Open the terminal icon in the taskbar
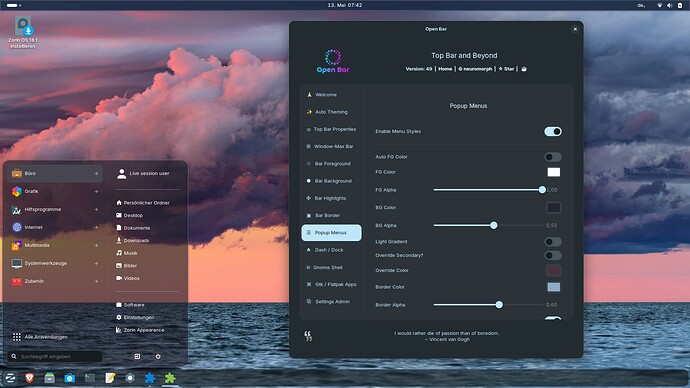The height and width of the screenshot is (388, 690). point(90,377)
